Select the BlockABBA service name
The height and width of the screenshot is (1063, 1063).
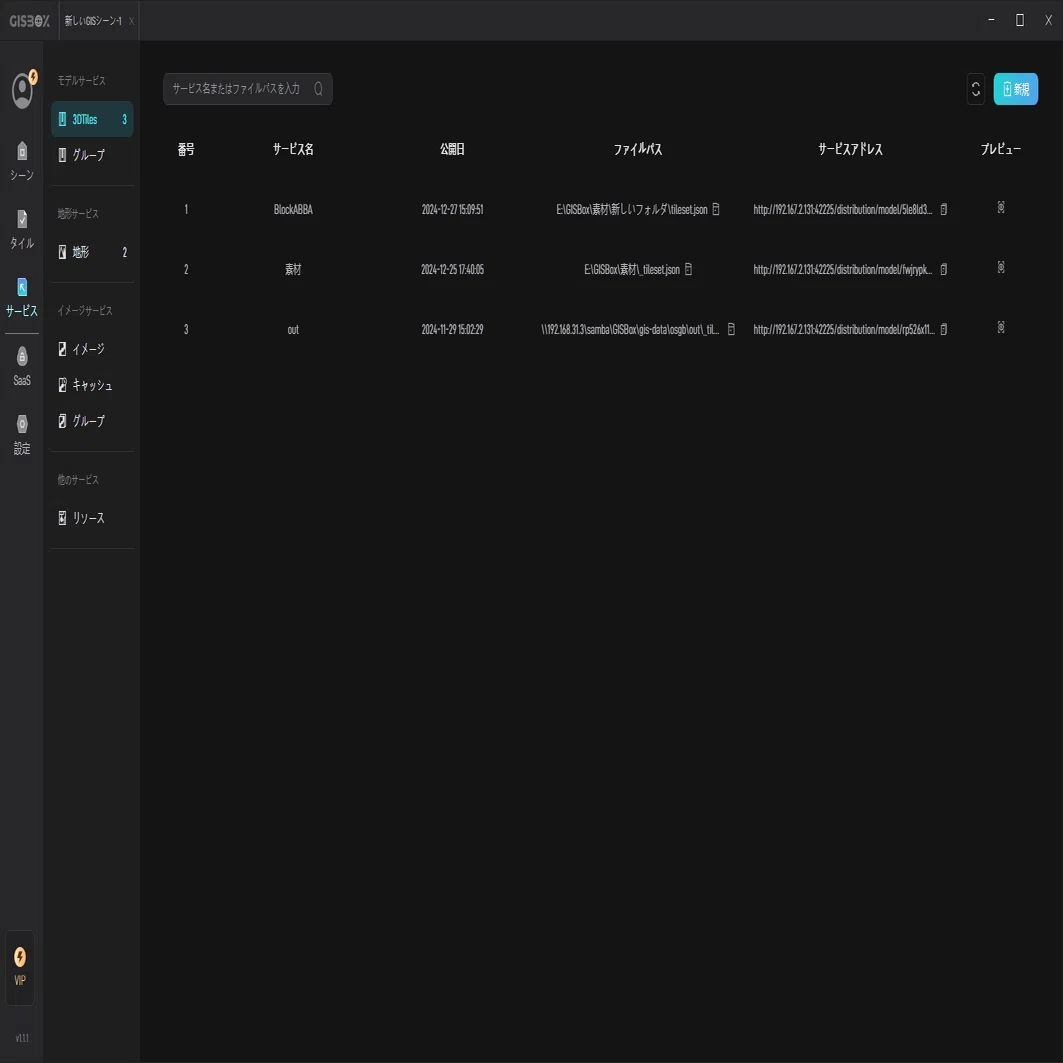point(293,209)
